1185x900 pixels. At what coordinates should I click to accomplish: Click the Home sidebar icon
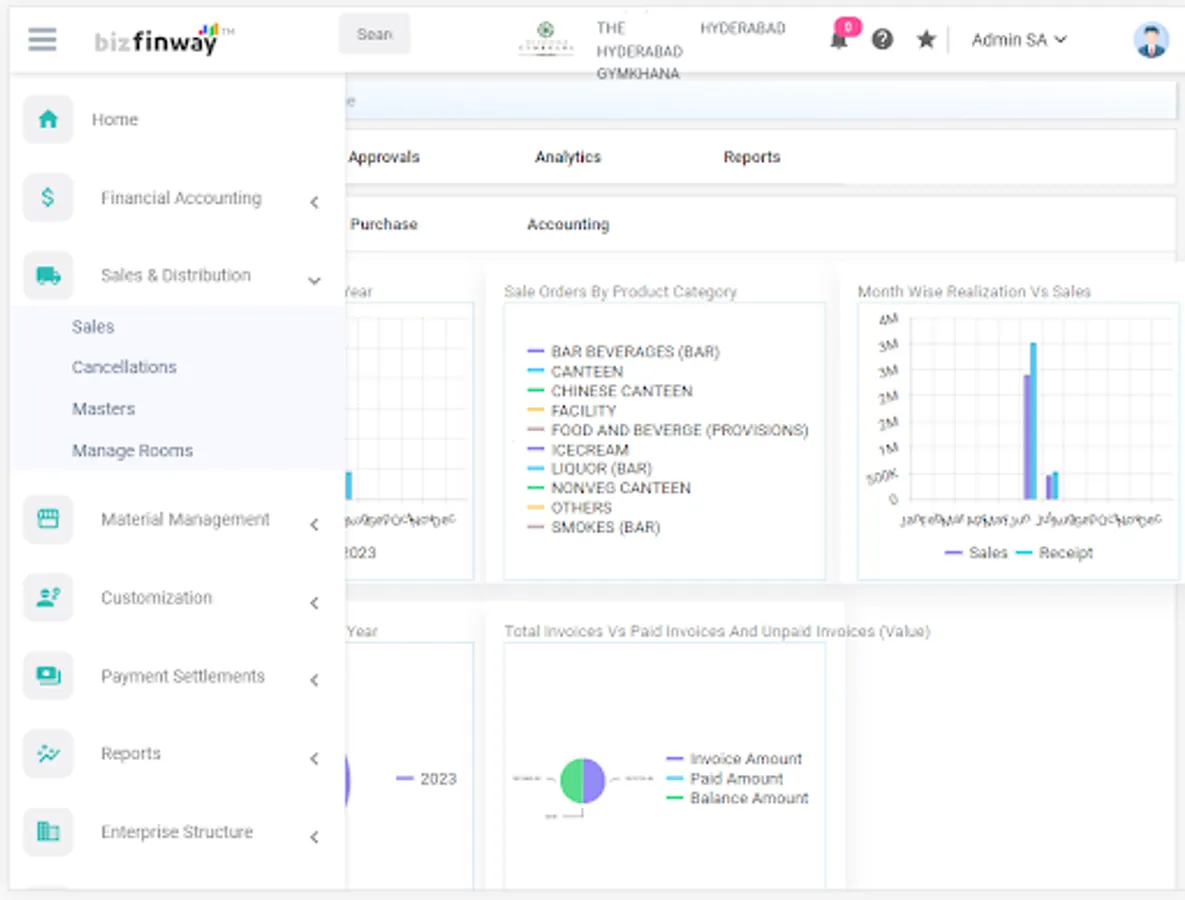click(x=48, y=119)
